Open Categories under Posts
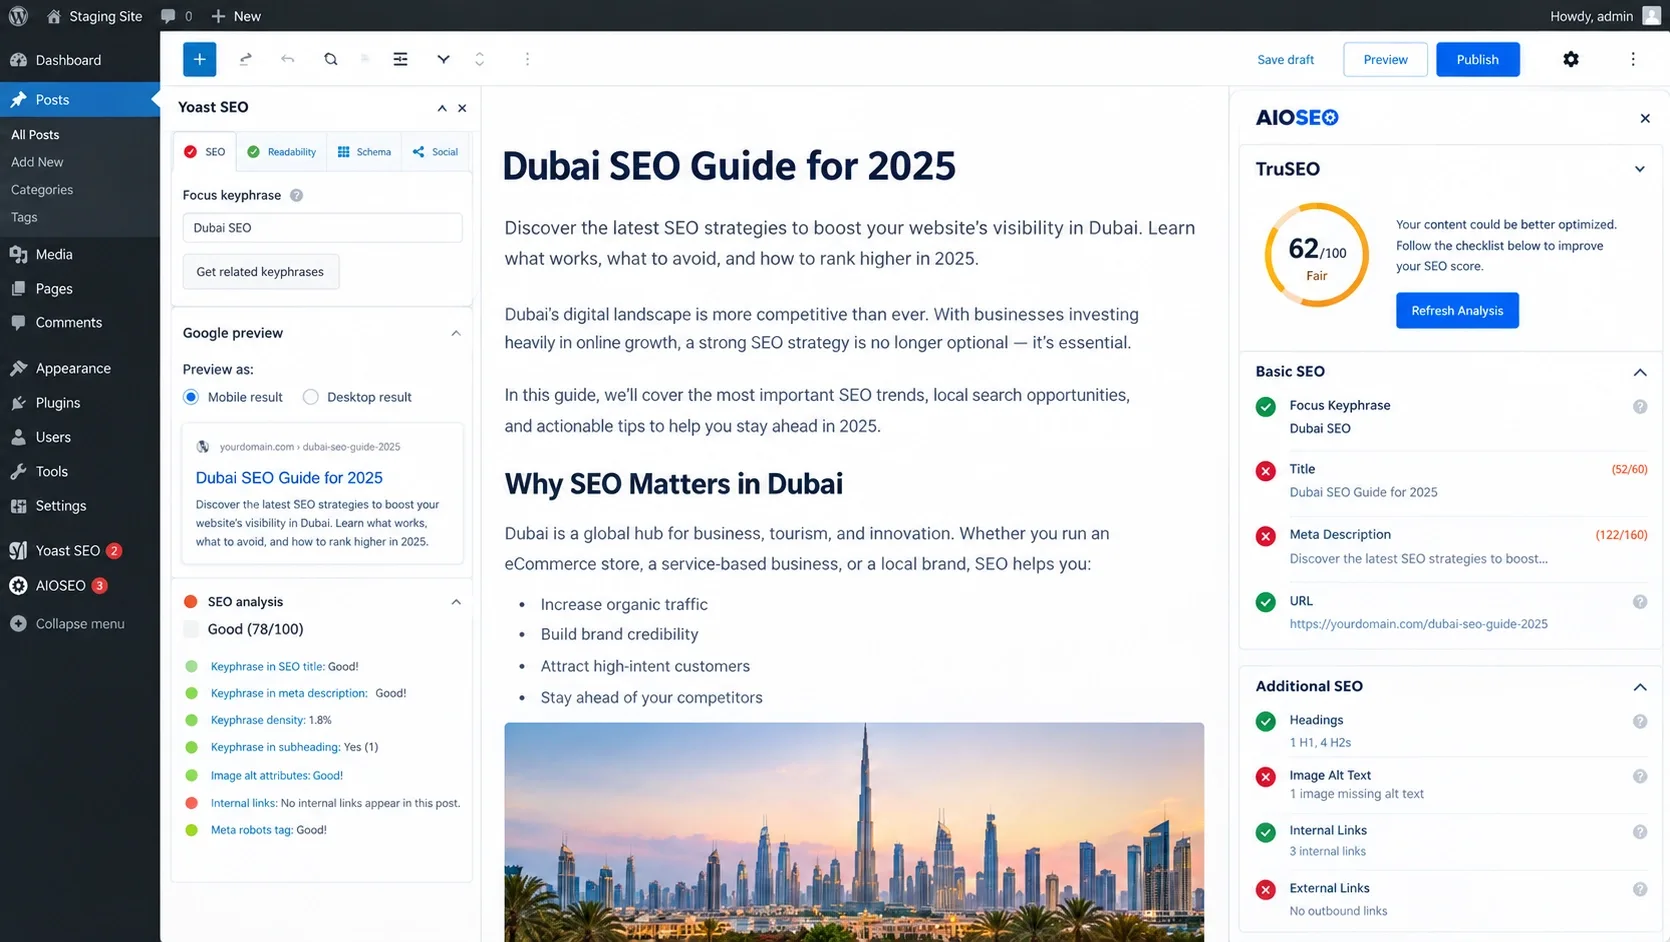The height and width of the screenshot is (942, 1670). (42, 189)
